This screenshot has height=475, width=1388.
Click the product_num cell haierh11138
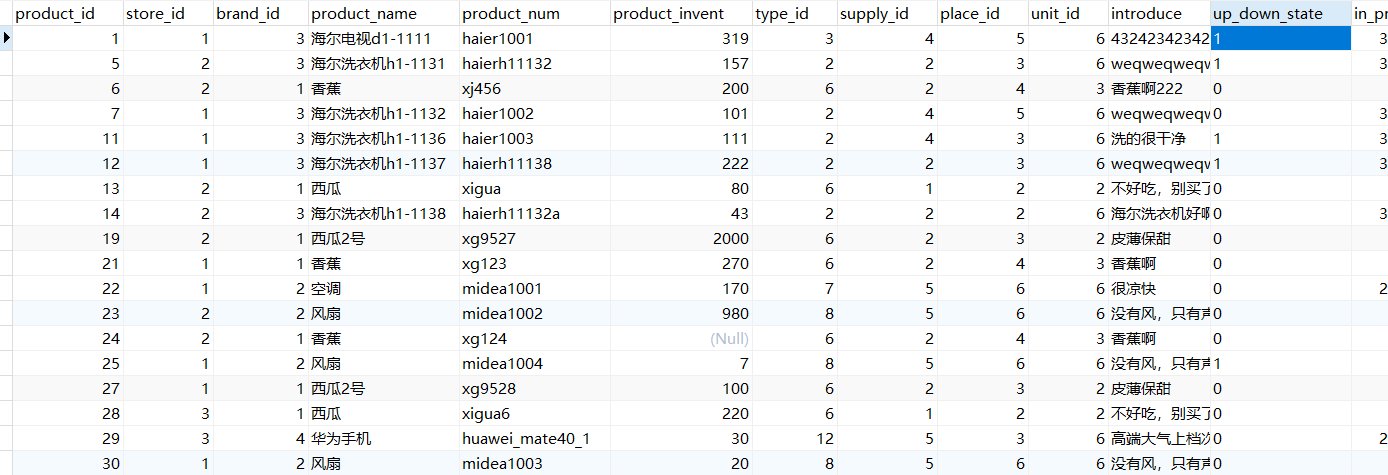pos(534,163)
